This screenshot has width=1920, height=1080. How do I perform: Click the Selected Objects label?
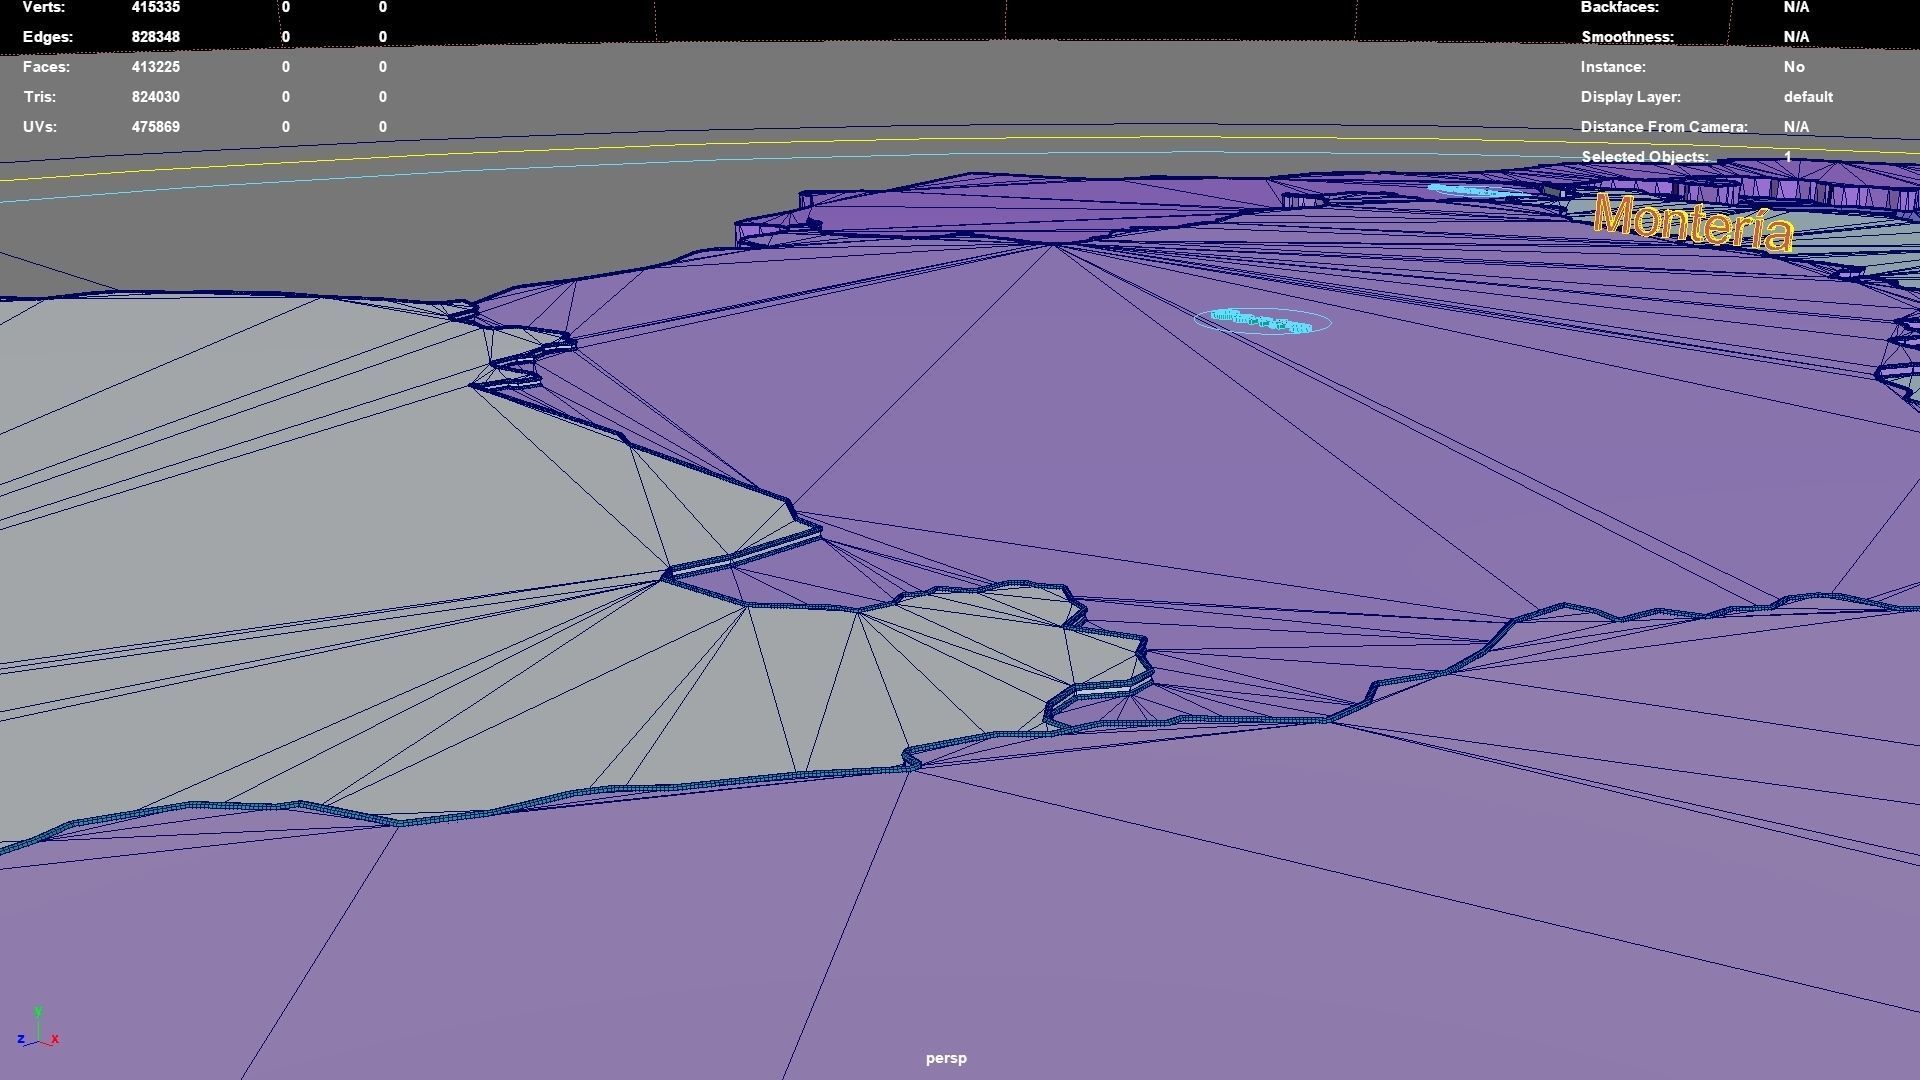[x=1644, y=157]
